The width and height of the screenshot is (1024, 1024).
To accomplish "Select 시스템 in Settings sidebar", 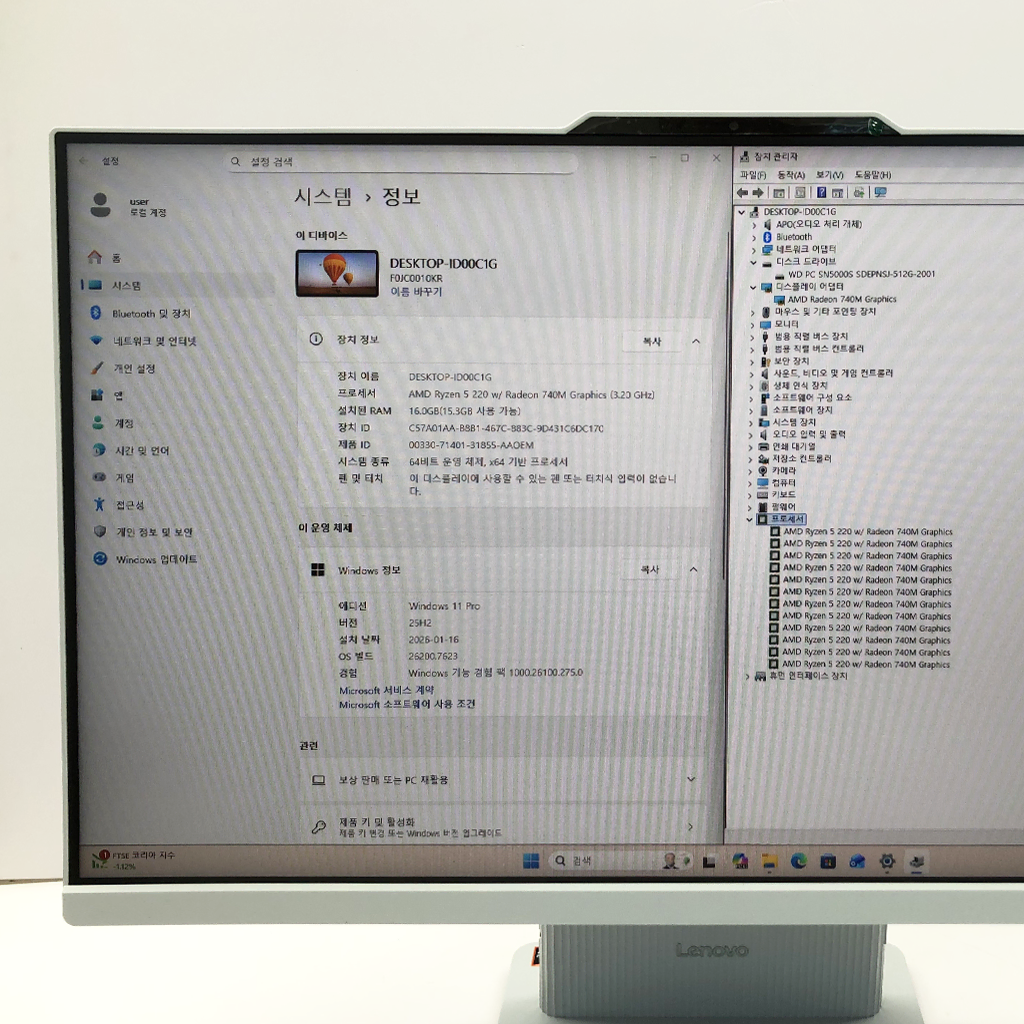I will click(x=176, y=285).
